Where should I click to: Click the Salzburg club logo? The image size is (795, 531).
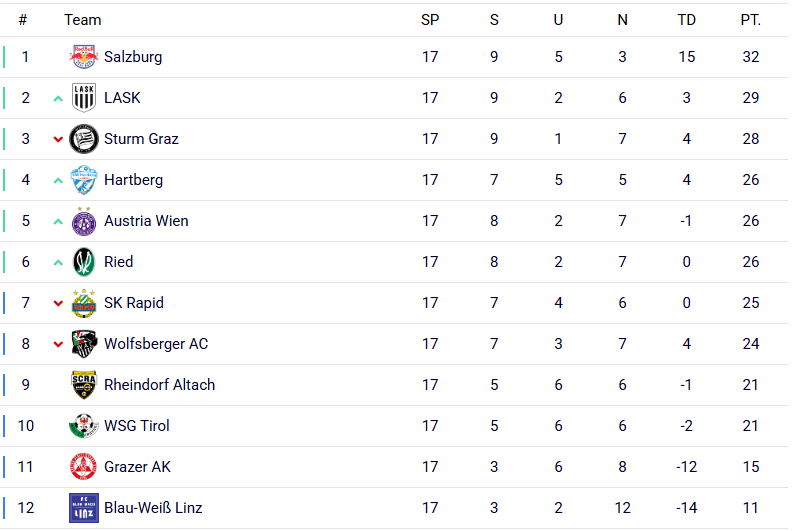pyautogui.click(x=84, y=57)
